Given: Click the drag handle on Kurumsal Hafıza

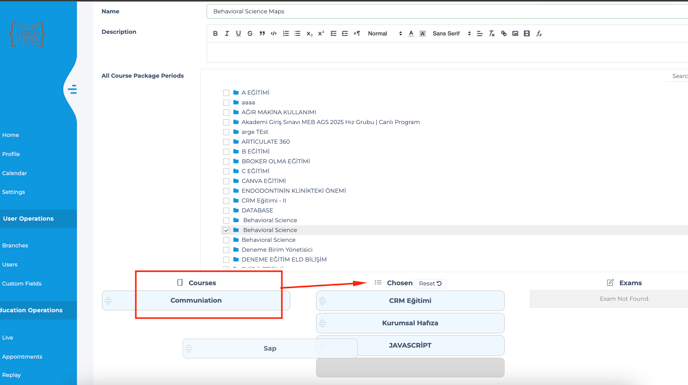Looking at the screenshot, I should [x=322, y=323].
